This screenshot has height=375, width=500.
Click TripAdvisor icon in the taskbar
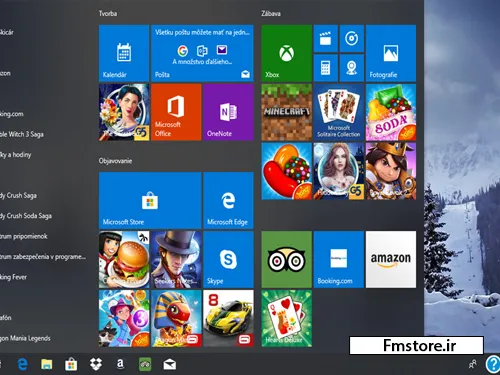145,364
